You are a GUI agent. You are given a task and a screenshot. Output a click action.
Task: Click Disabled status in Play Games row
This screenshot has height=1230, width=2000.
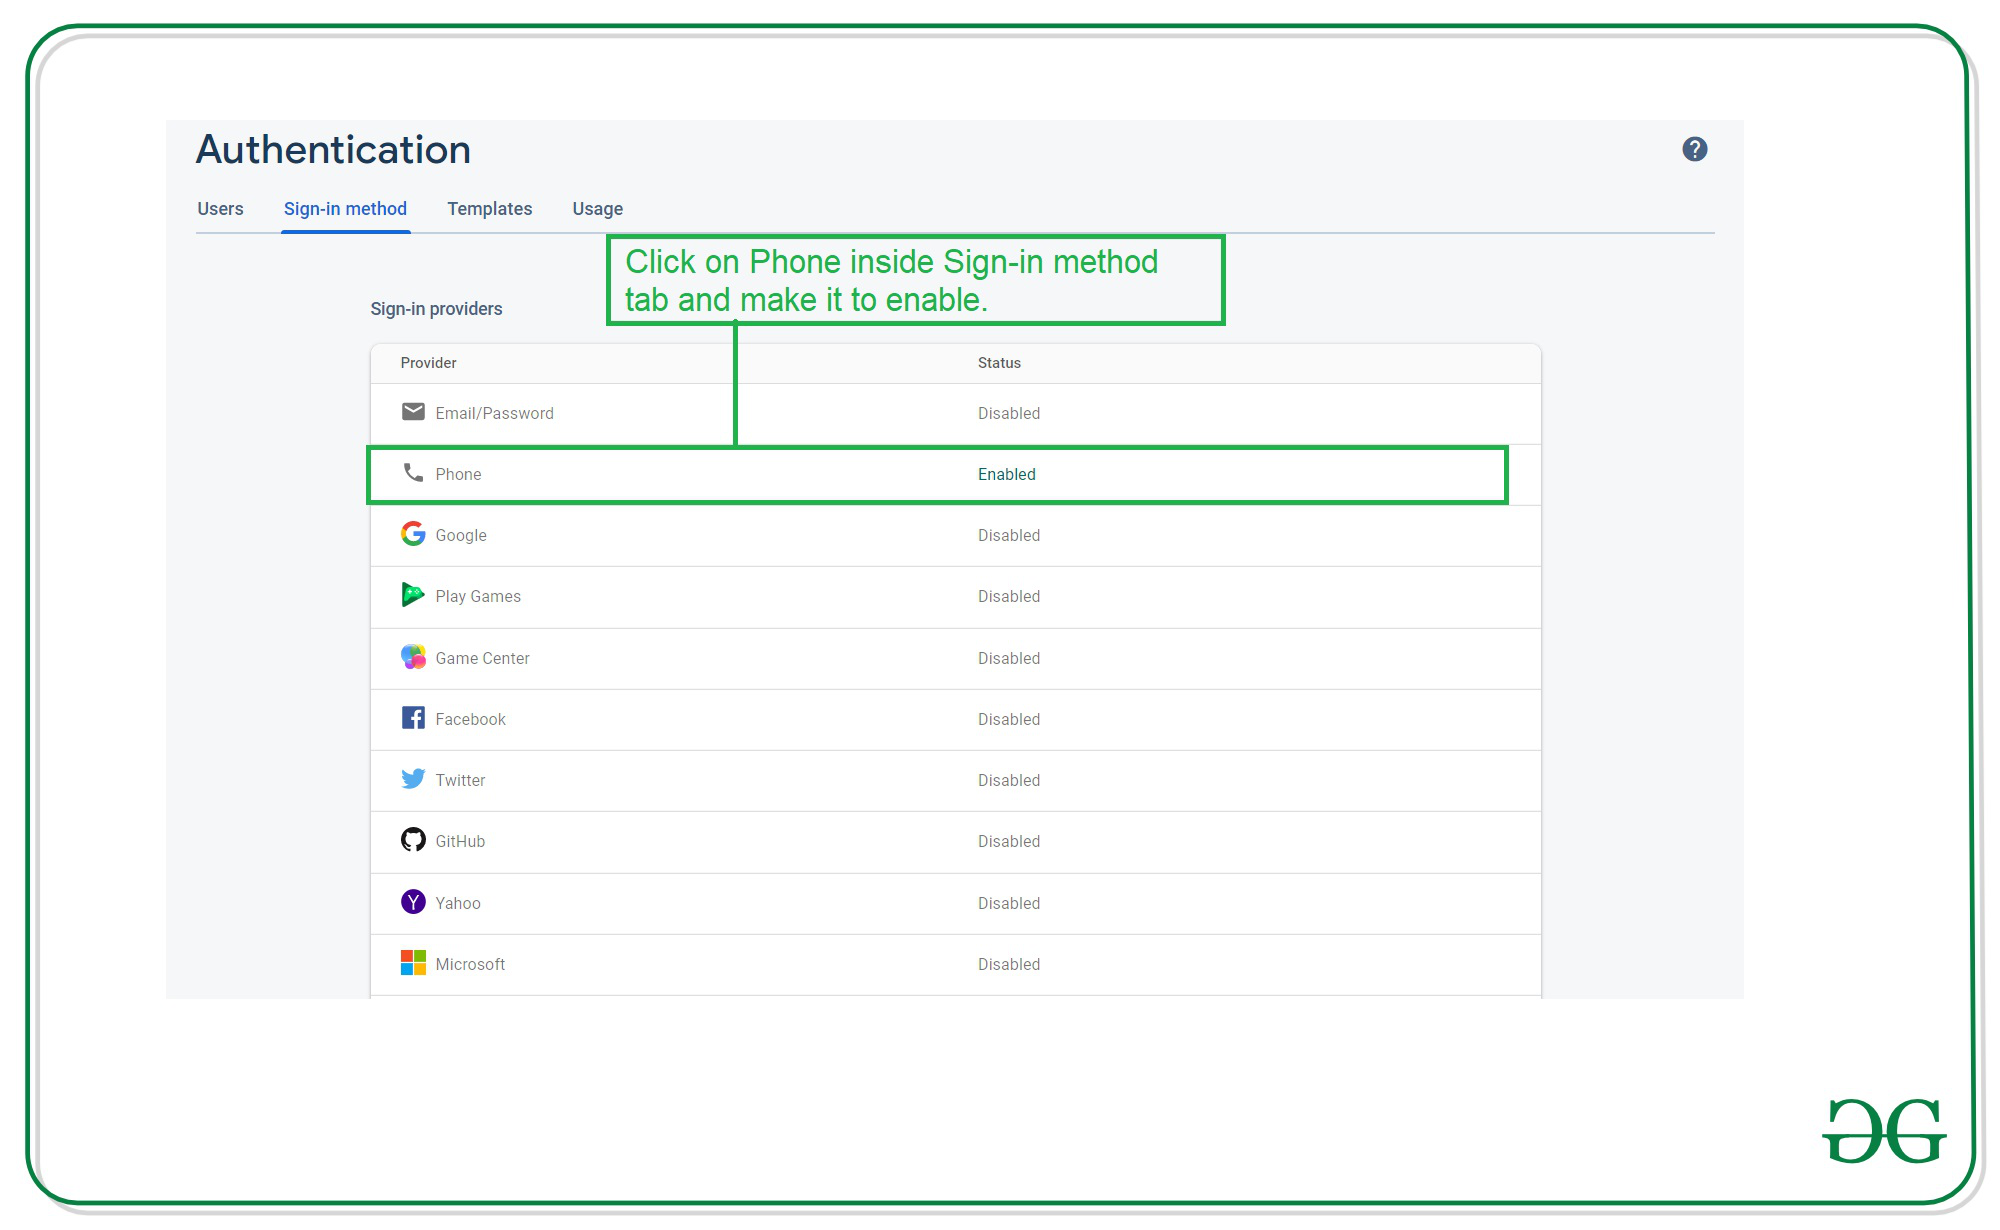pyautogui.click(x=1009, y=596)
